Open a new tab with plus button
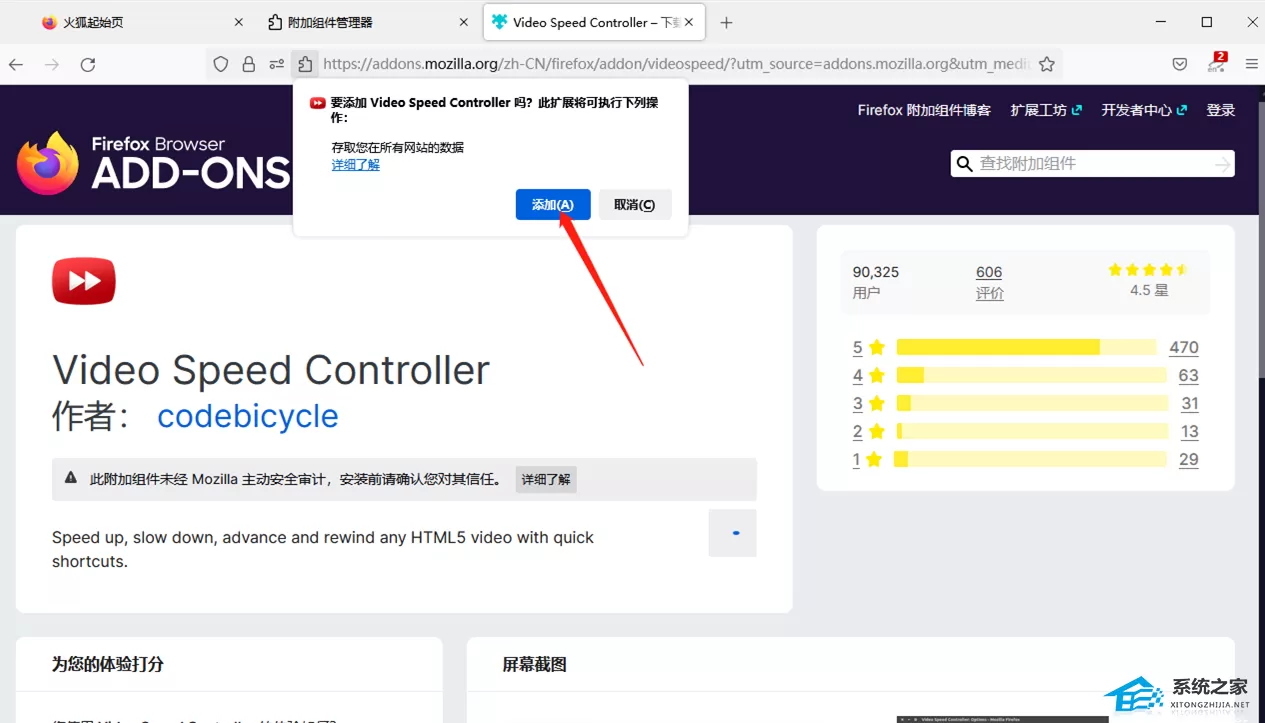Image resolution: width=1265 pixels, height=723 pixels. click(x=727, y=22)
